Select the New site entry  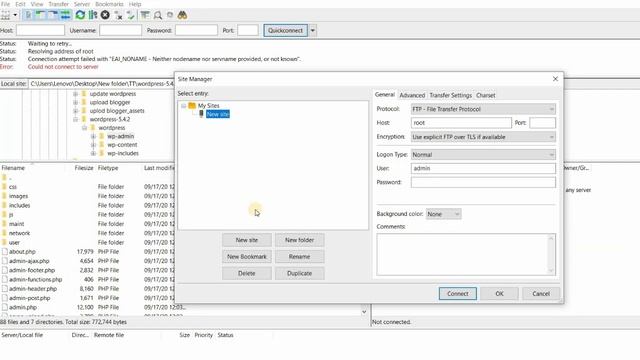pyautogui.click(x=218, y=114)
